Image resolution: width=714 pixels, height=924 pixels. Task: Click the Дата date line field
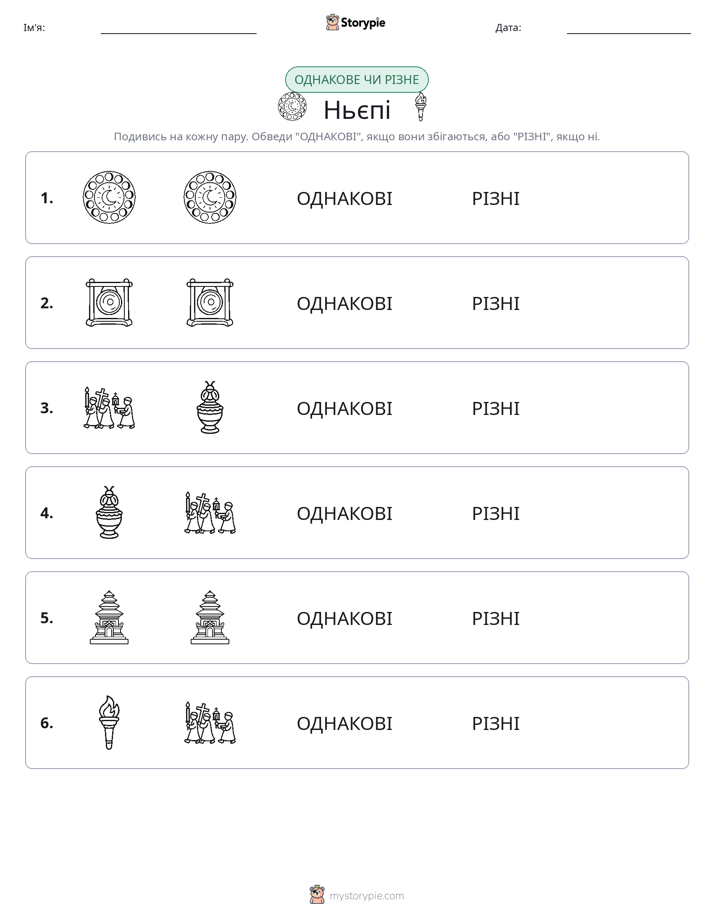point(629,28)
